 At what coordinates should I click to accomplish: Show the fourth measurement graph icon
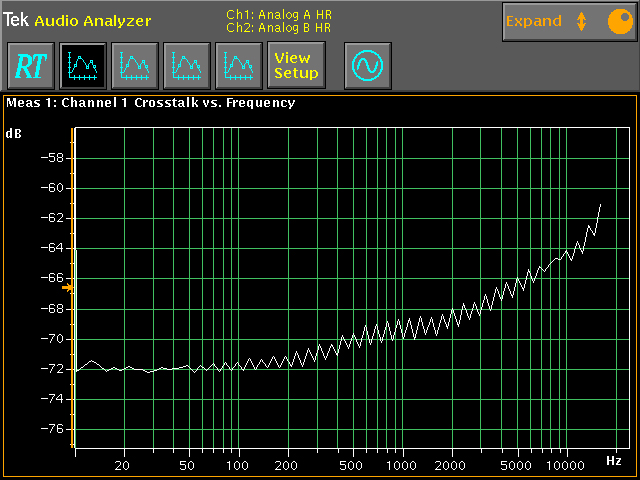coord(238,66)
